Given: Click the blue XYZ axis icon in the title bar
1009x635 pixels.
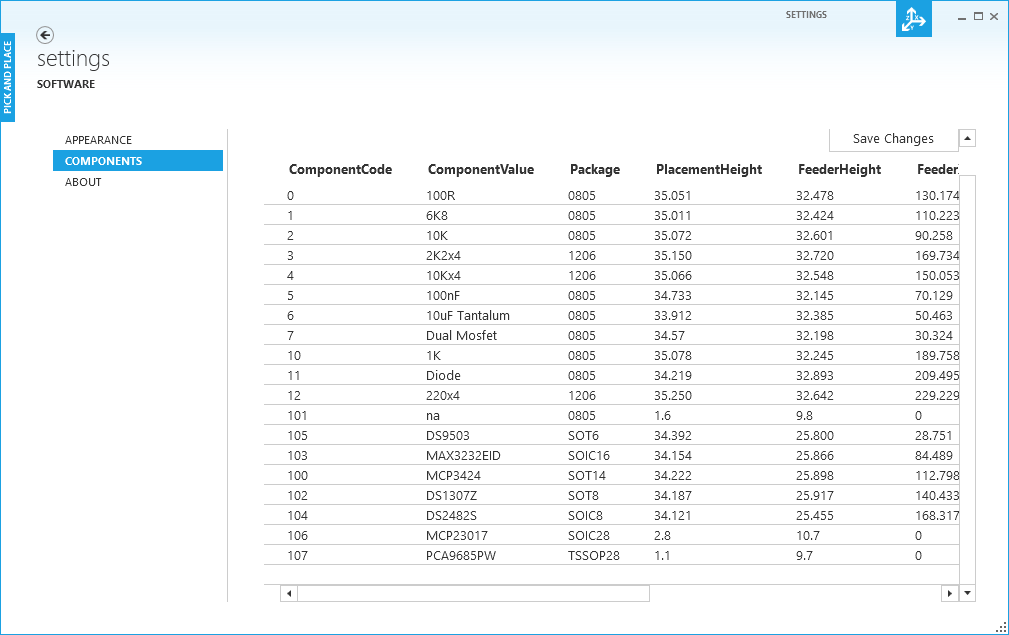Looking at the screenshot, I should point(913,19).
